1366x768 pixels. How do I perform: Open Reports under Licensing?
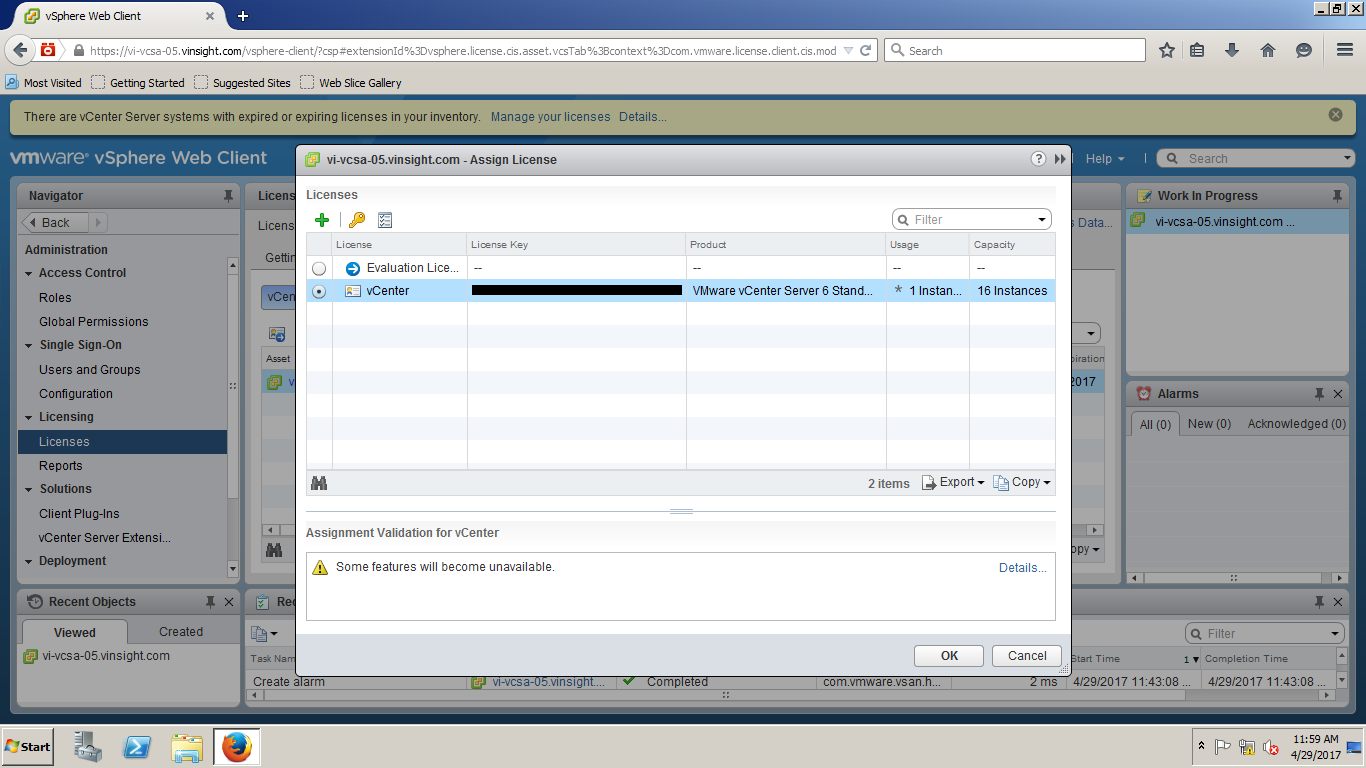click(60, 466)
